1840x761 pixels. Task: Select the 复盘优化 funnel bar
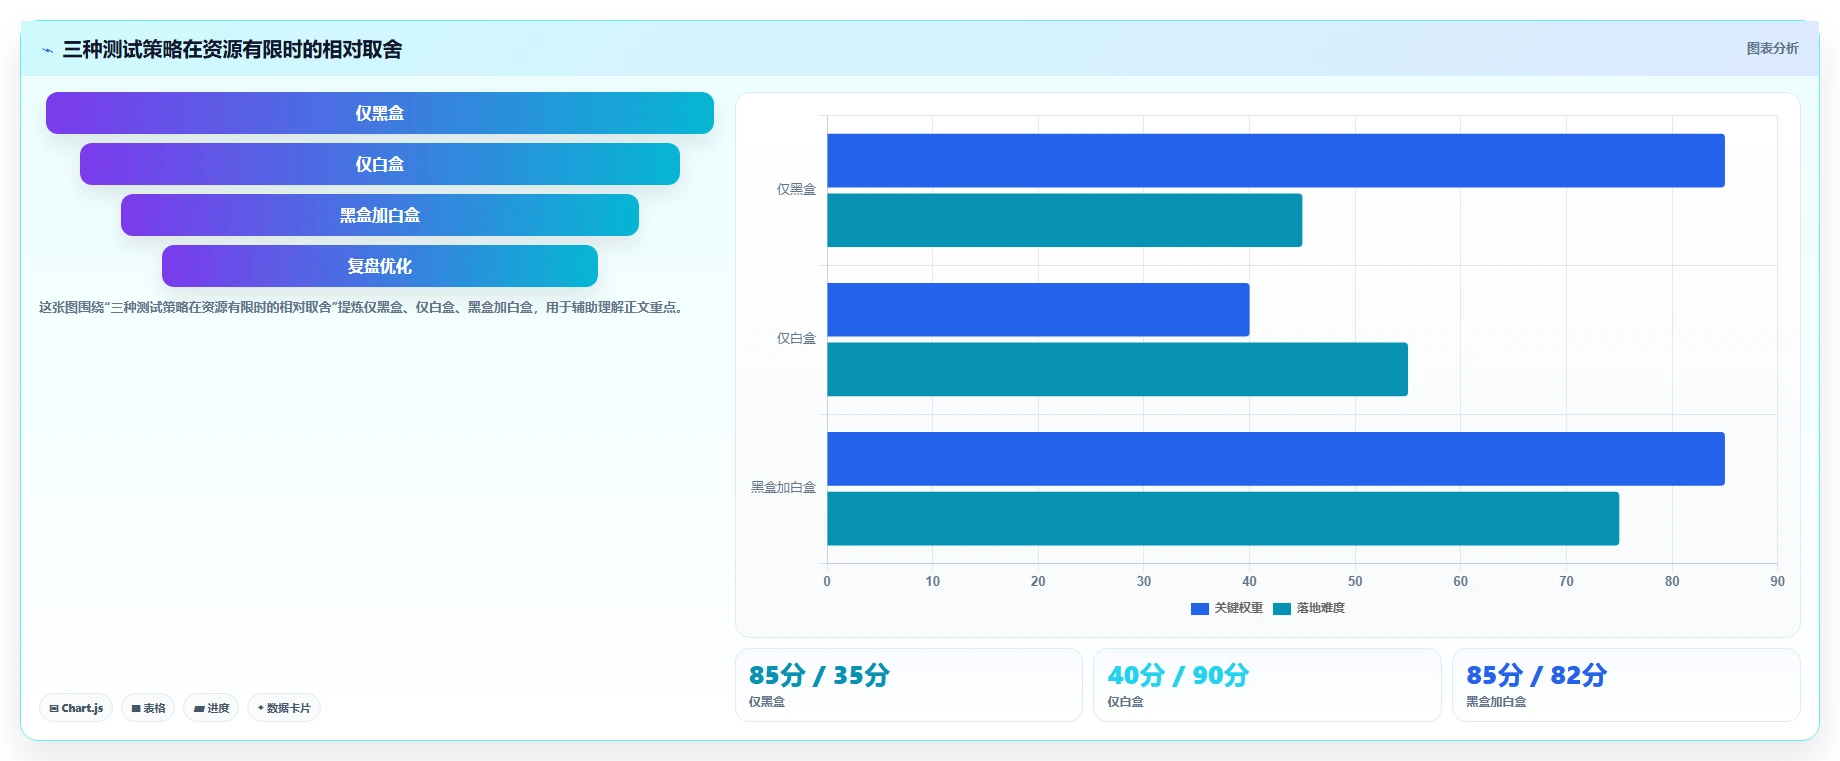380,266
